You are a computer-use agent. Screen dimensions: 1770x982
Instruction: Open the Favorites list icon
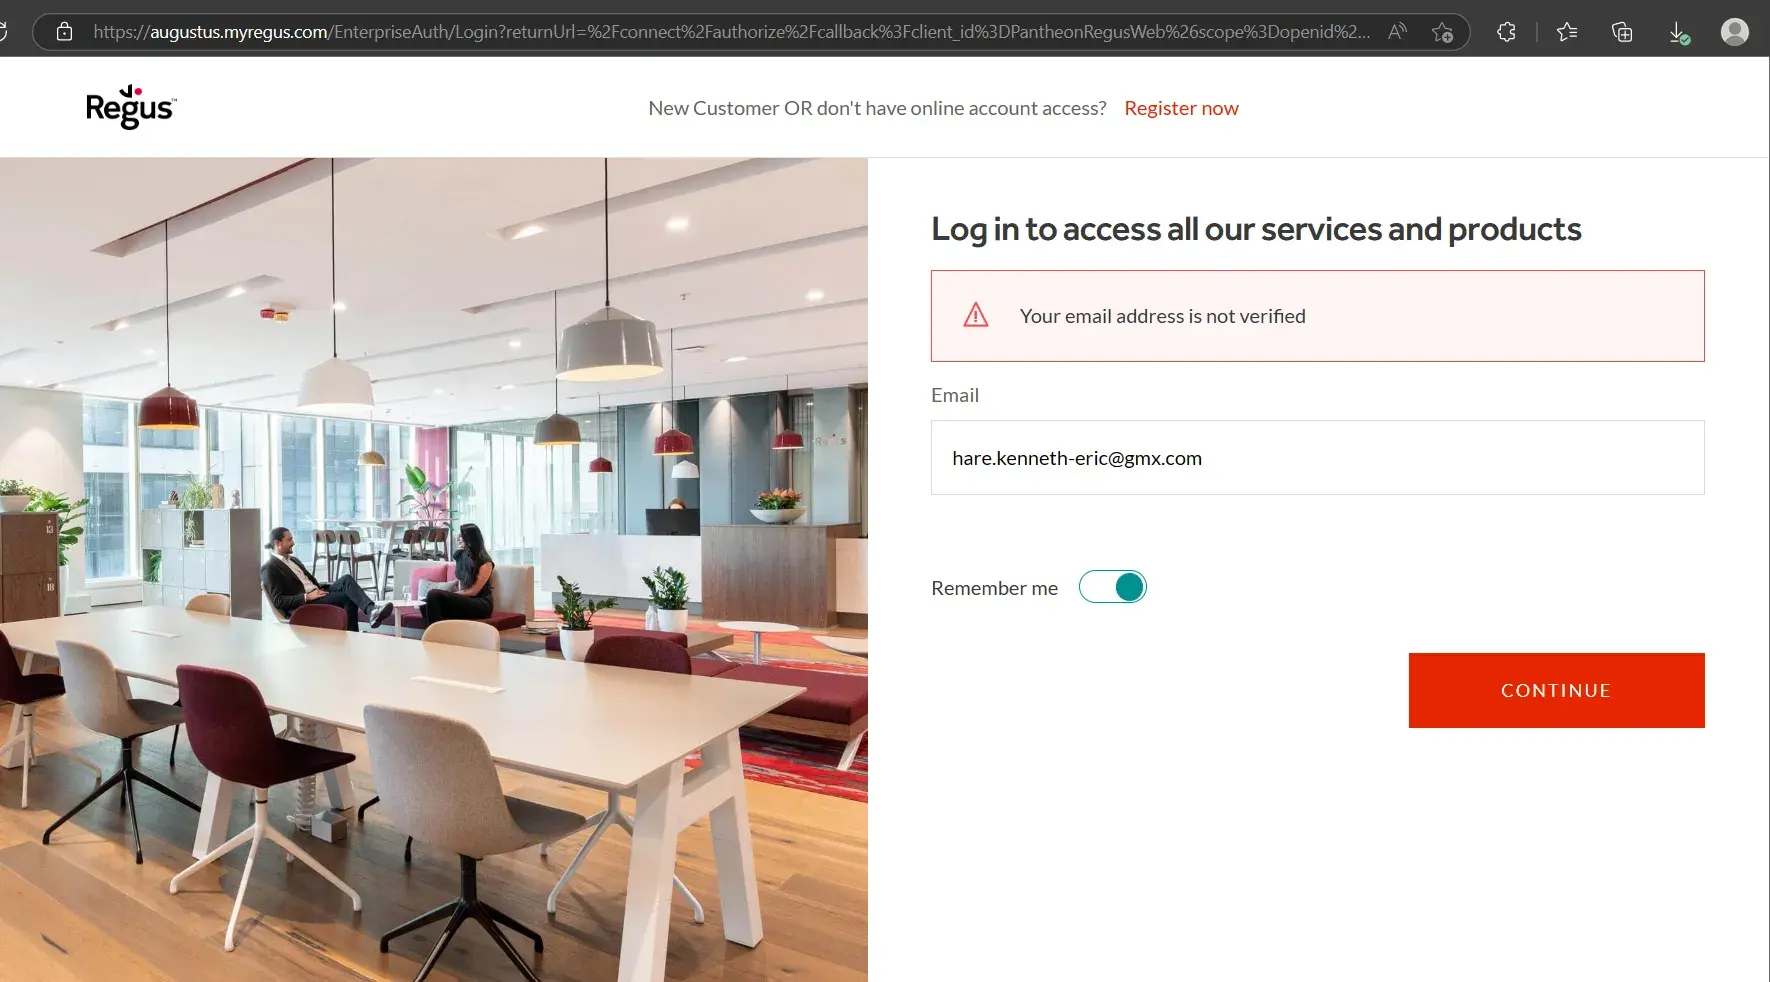point(1567,32)
